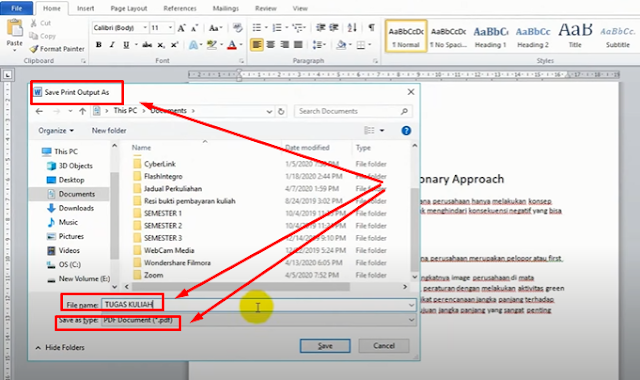640x380 pixels.
Task: Click the Copy icon in the ribbon
Action: click(x=34, y=36)
